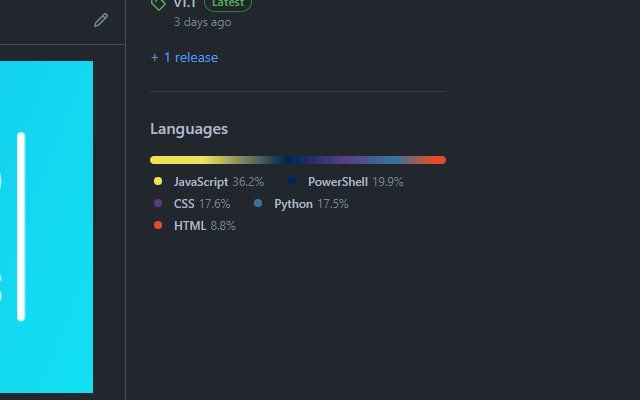640x400 pixels.
Task: Click the dark blue PowerShell dot
Action: (x=292, y=182)
